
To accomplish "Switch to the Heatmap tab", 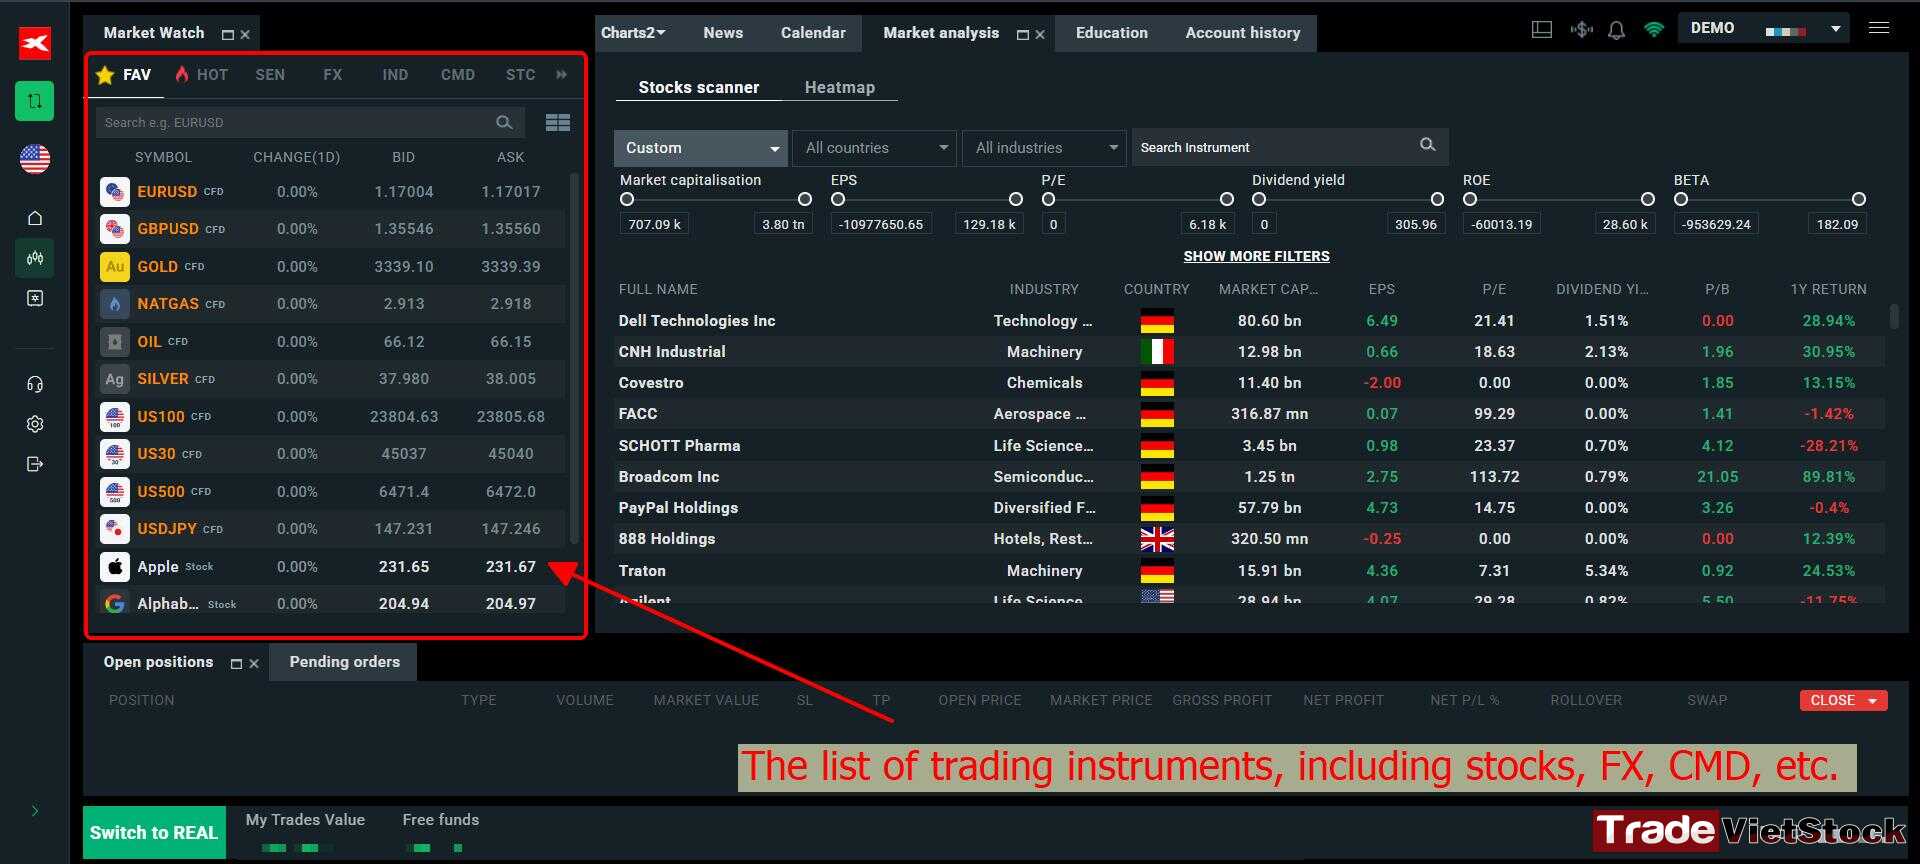I will [x=840, y=87].
